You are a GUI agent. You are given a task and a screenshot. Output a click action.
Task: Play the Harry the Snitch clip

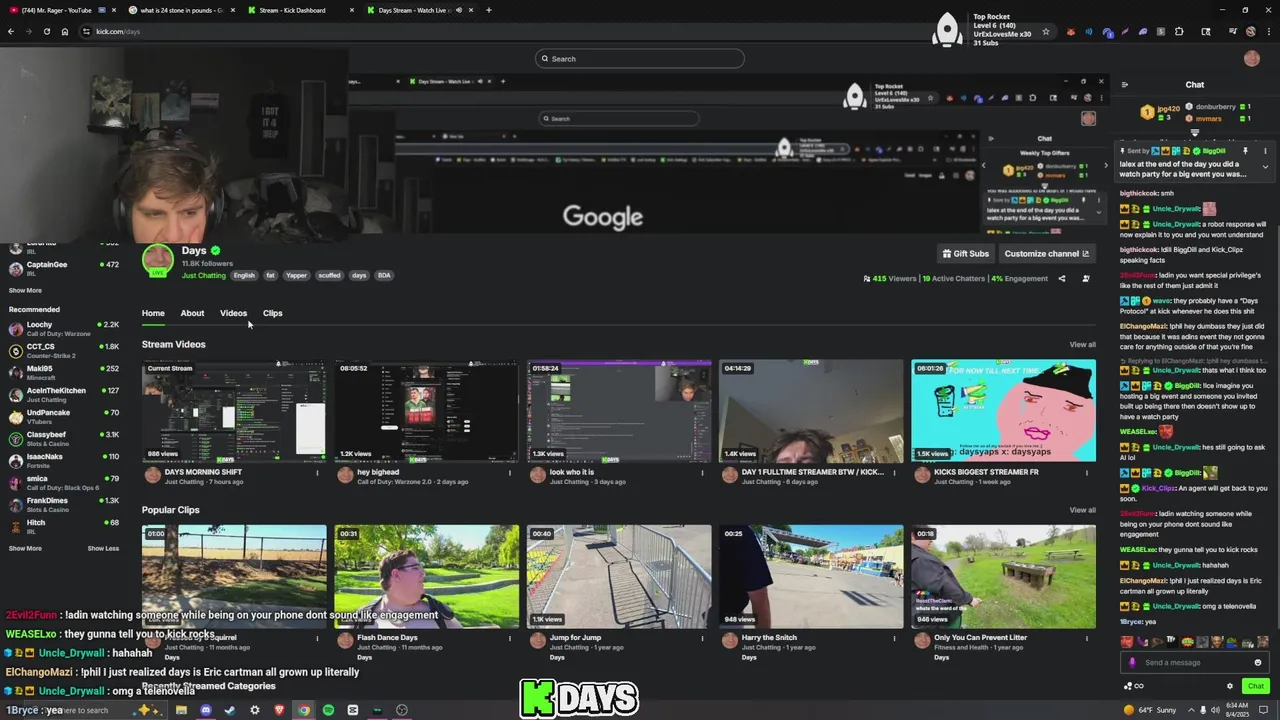(x=811, y=577)
